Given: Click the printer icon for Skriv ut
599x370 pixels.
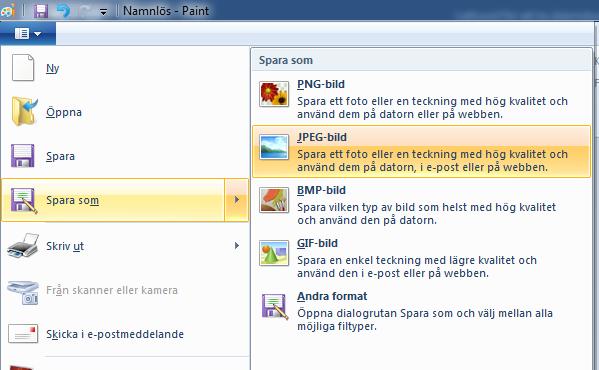Looking at the screenshot, I should click(23, 246).
